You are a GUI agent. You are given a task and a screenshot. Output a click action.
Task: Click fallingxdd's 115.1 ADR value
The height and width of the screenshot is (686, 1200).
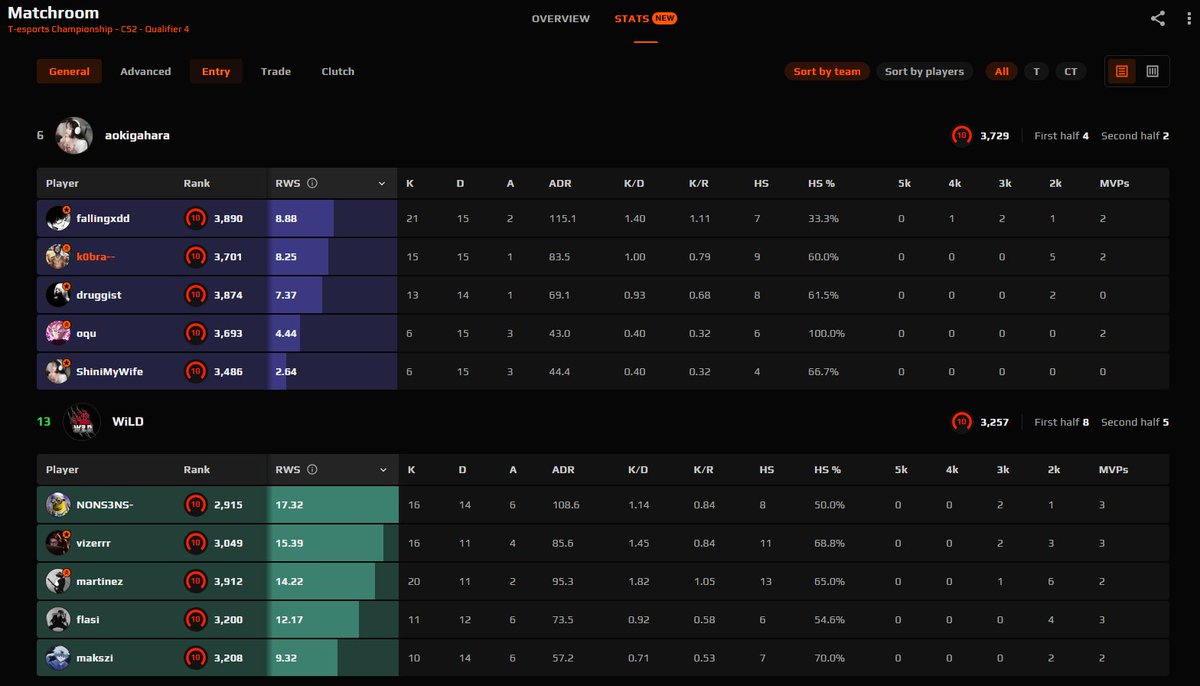[562, 219]
